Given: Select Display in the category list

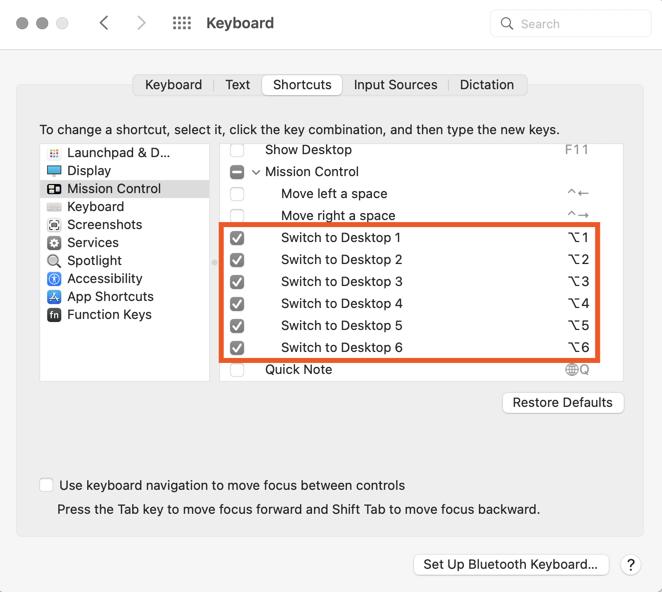Looking at the screenshot, I should point(125,171).
